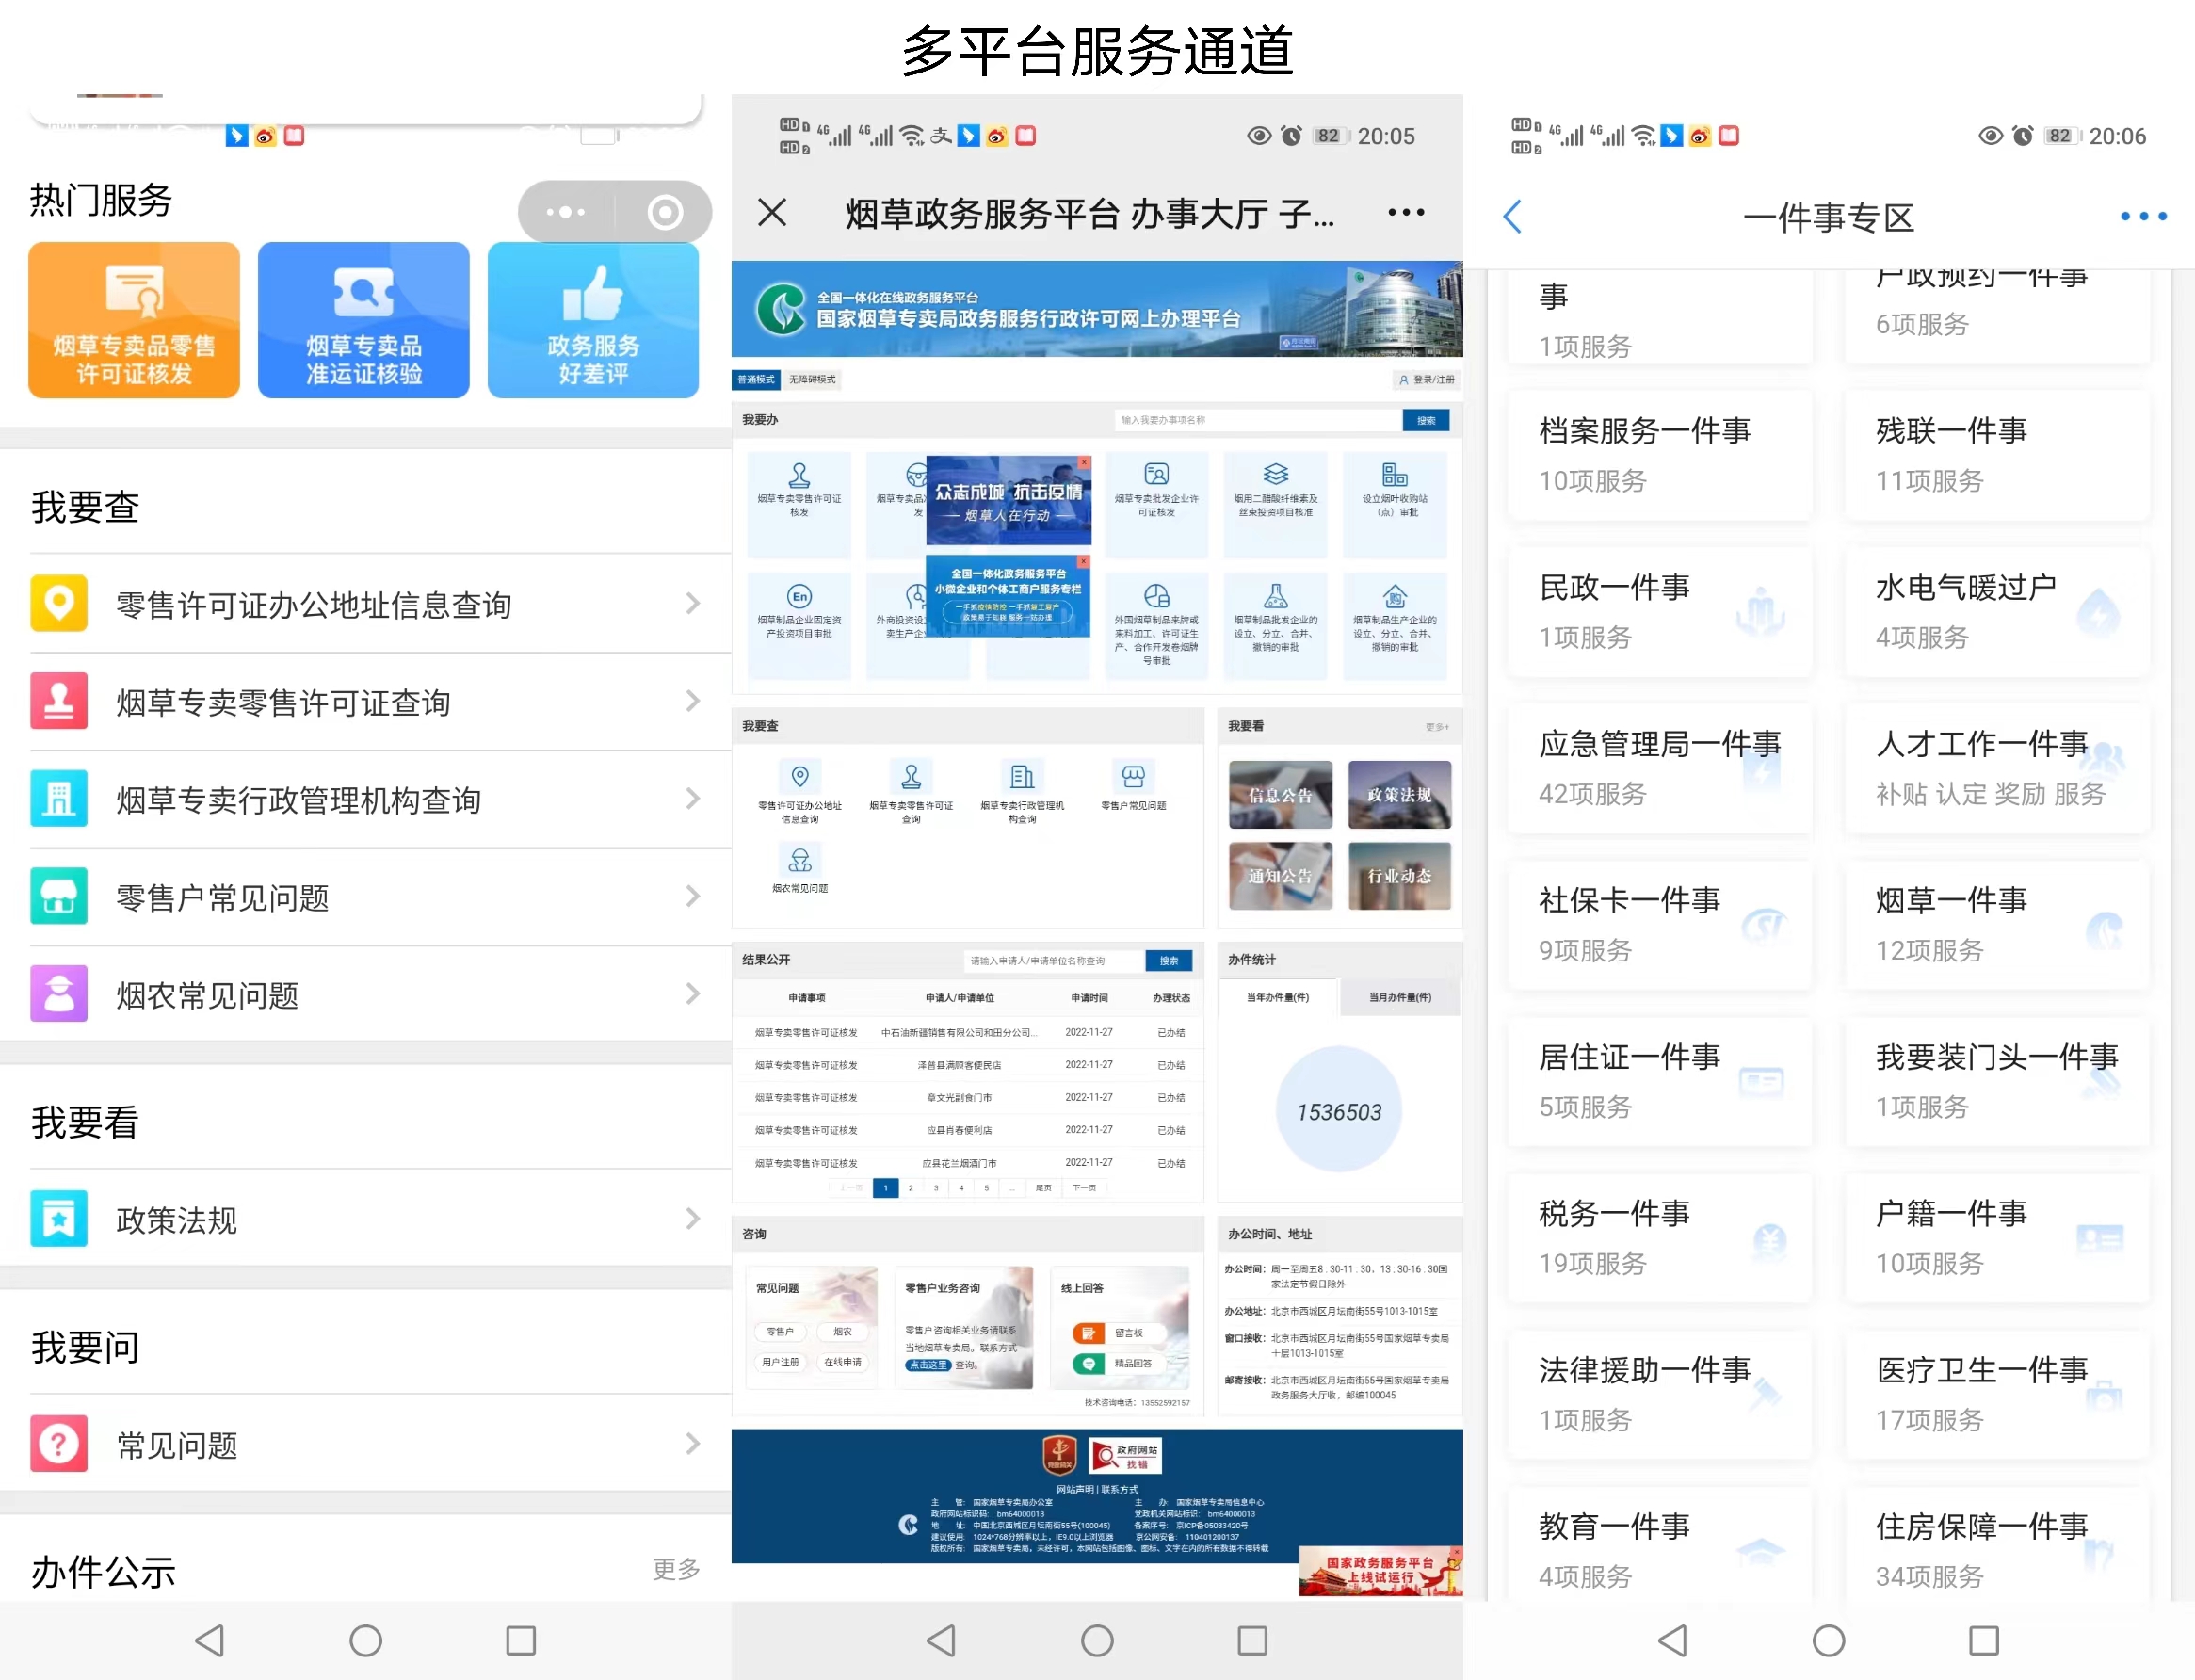
Task: Tap blue 搜索 button in 我要办
Action: tap(1426, 420)
